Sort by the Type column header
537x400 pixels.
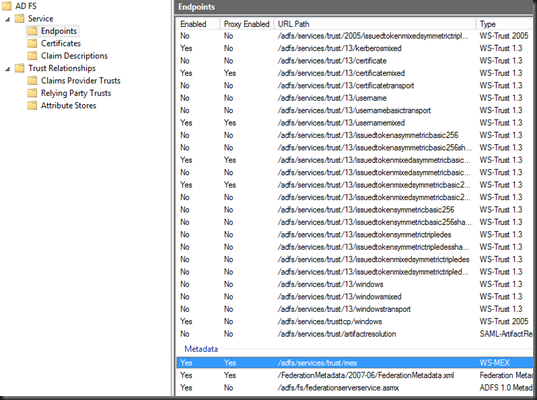click(x=504, y=24)
